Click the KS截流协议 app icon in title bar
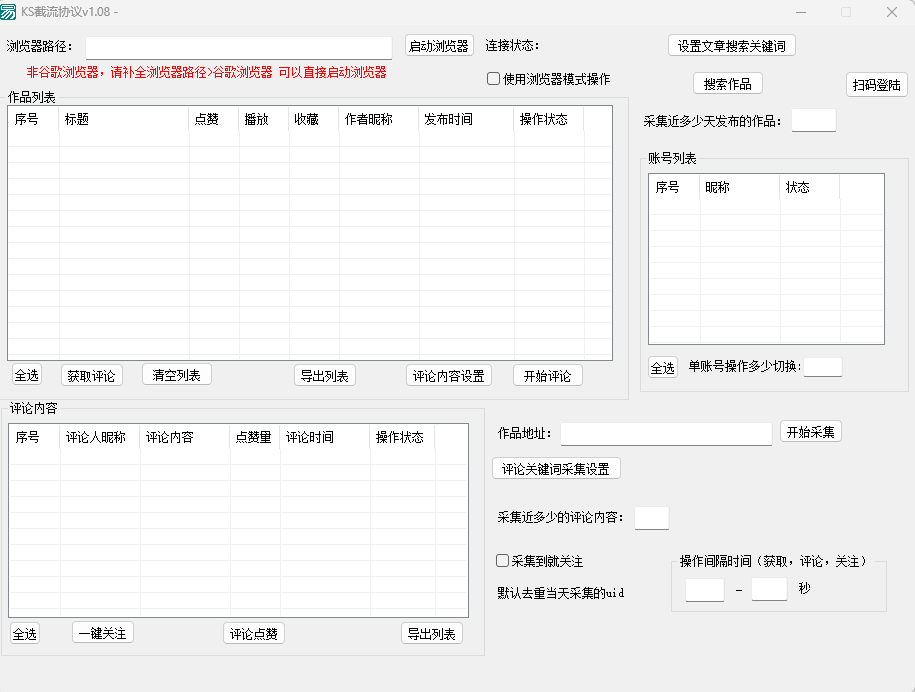The width and height of the screenshot is (915, 692). point(10,12)
